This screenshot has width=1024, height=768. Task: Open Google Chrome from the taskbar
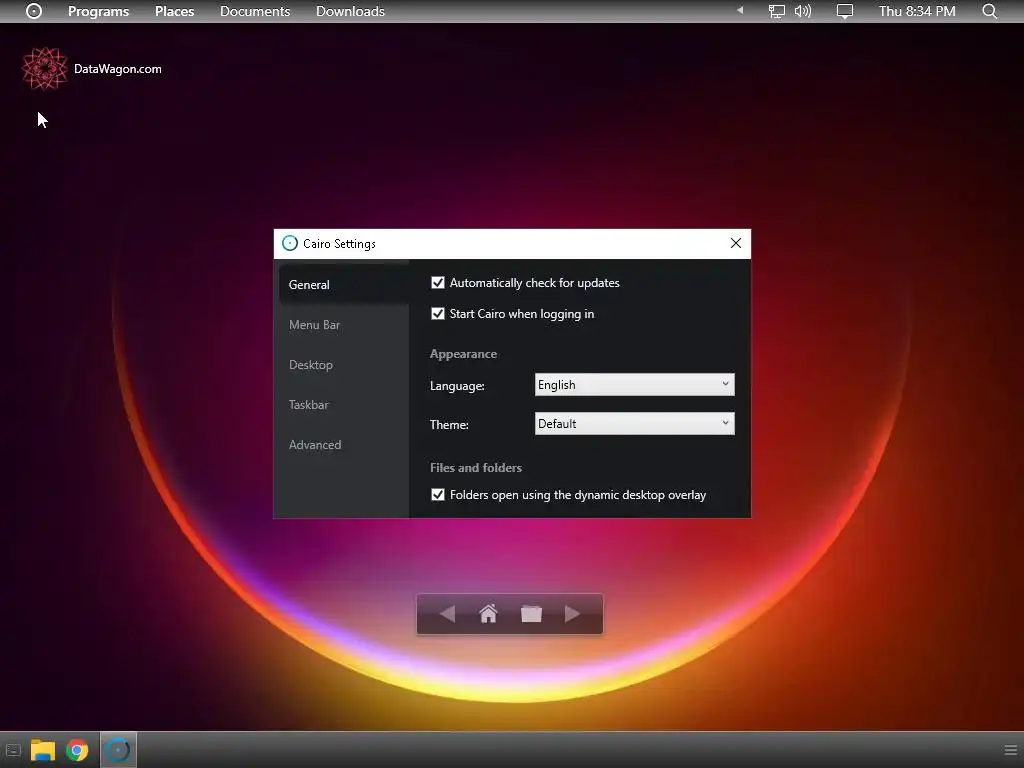coord(77,750)
